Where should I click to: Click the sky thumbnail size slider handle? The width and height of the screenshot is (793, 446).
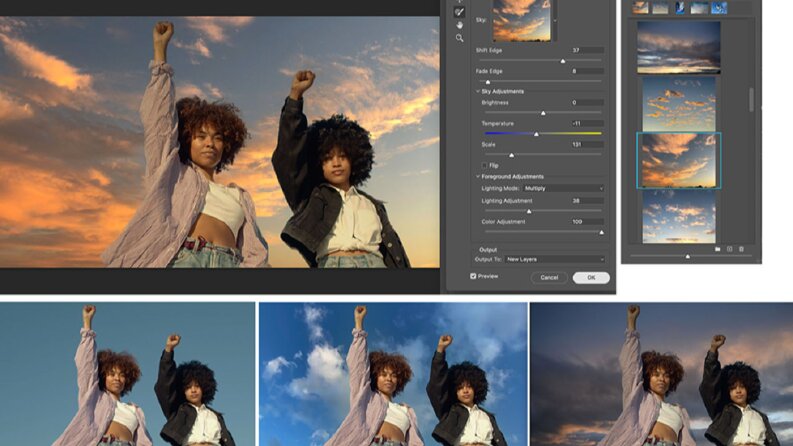pos(687,256)
